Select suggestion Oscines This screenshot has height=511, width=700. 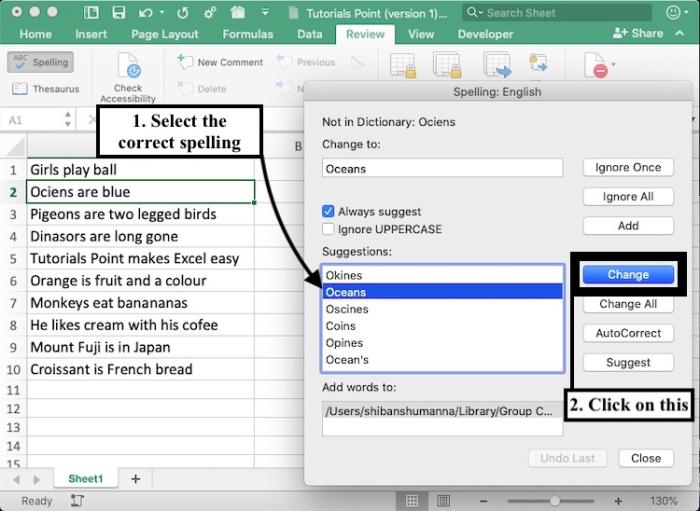(442, 309)
